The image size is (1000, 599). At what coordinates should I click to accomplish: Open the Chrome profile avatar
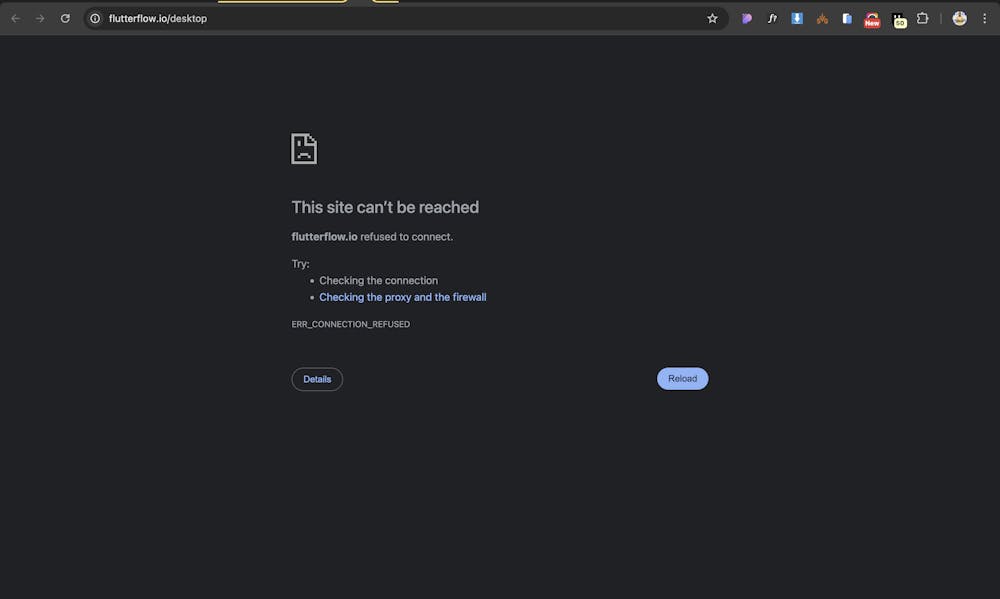coord(960,18)
